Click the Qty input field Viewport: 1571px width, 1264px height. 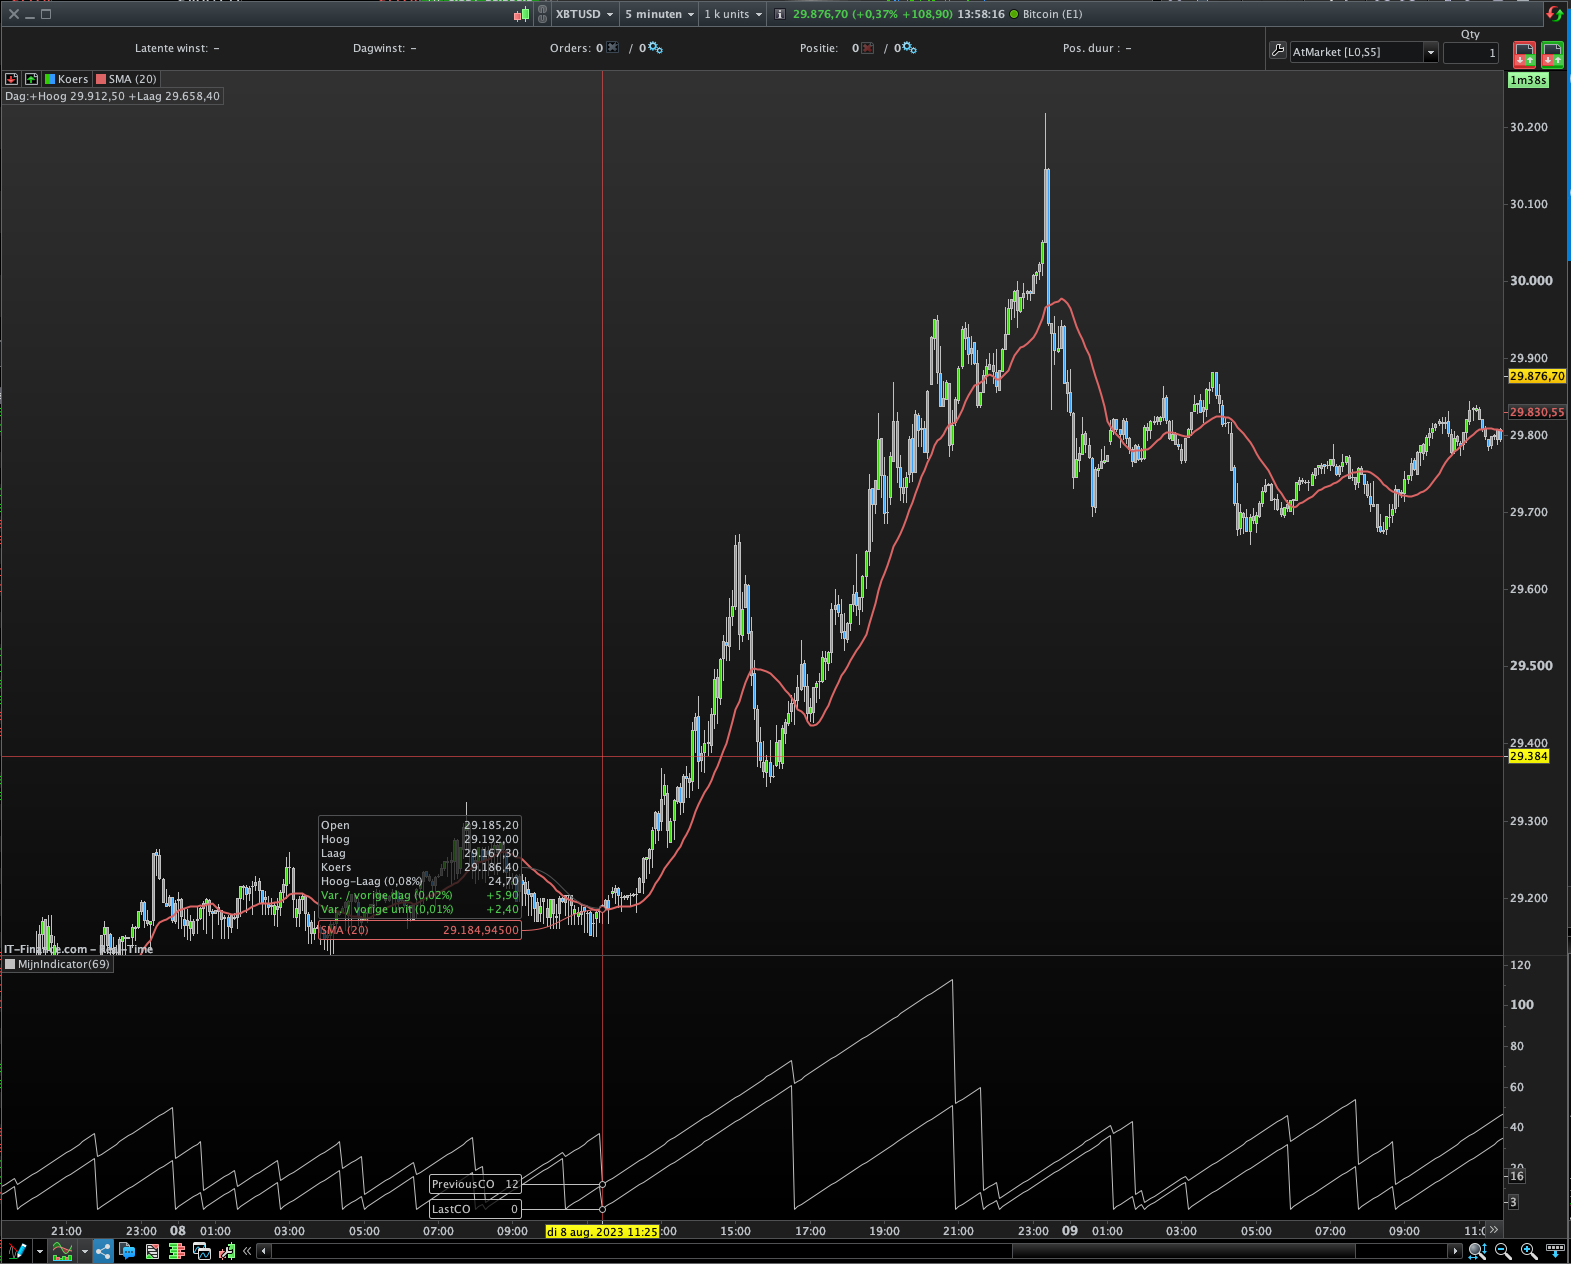pos(1470,52)
